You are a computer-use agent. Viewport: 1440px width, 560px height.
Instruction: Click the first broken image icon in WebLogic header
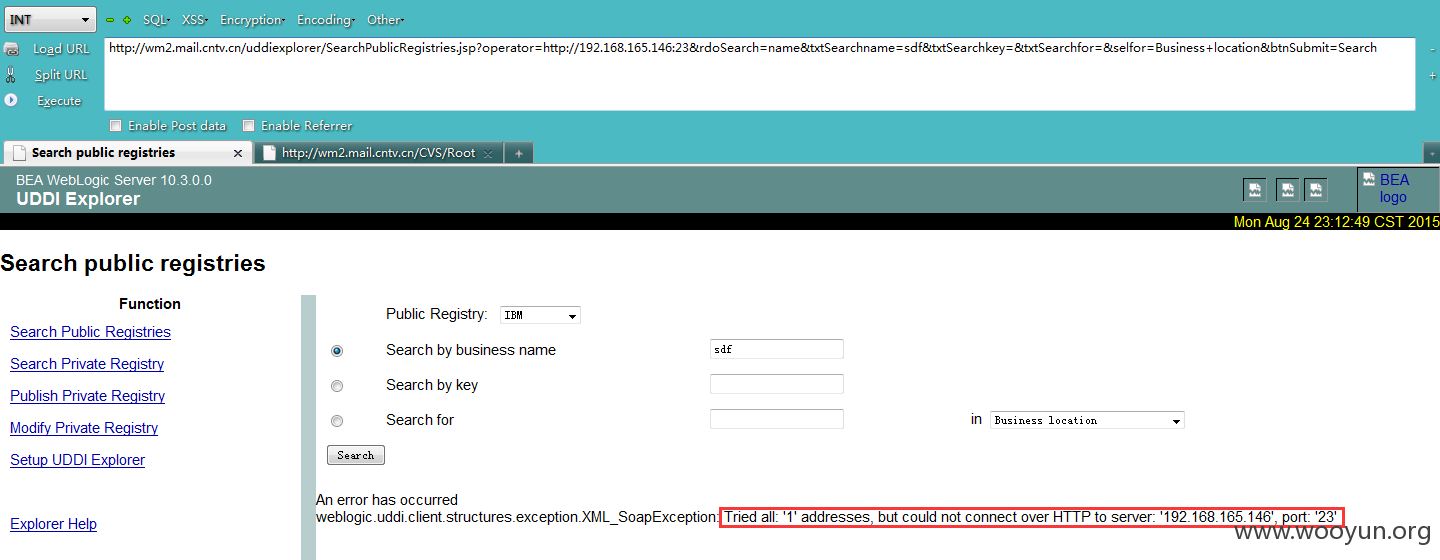click(1254, 190)
